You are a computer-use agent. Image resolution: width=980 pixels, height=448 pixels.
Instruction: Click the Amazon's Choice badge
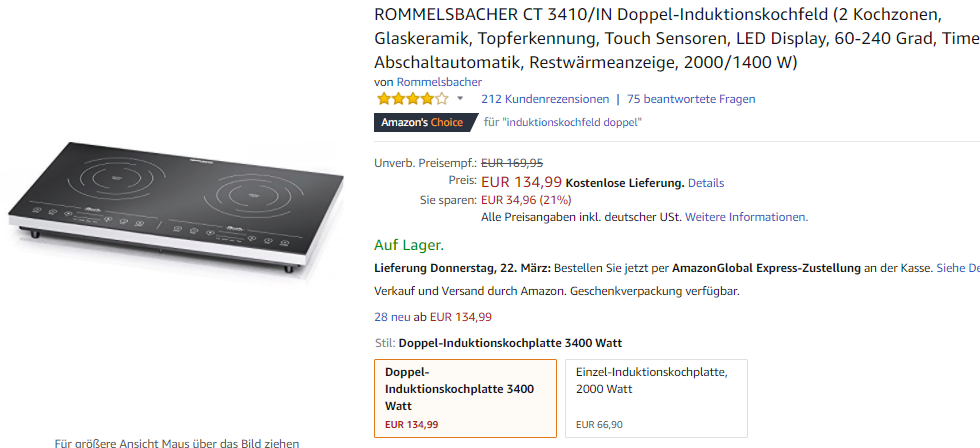[x=421, y=122]
